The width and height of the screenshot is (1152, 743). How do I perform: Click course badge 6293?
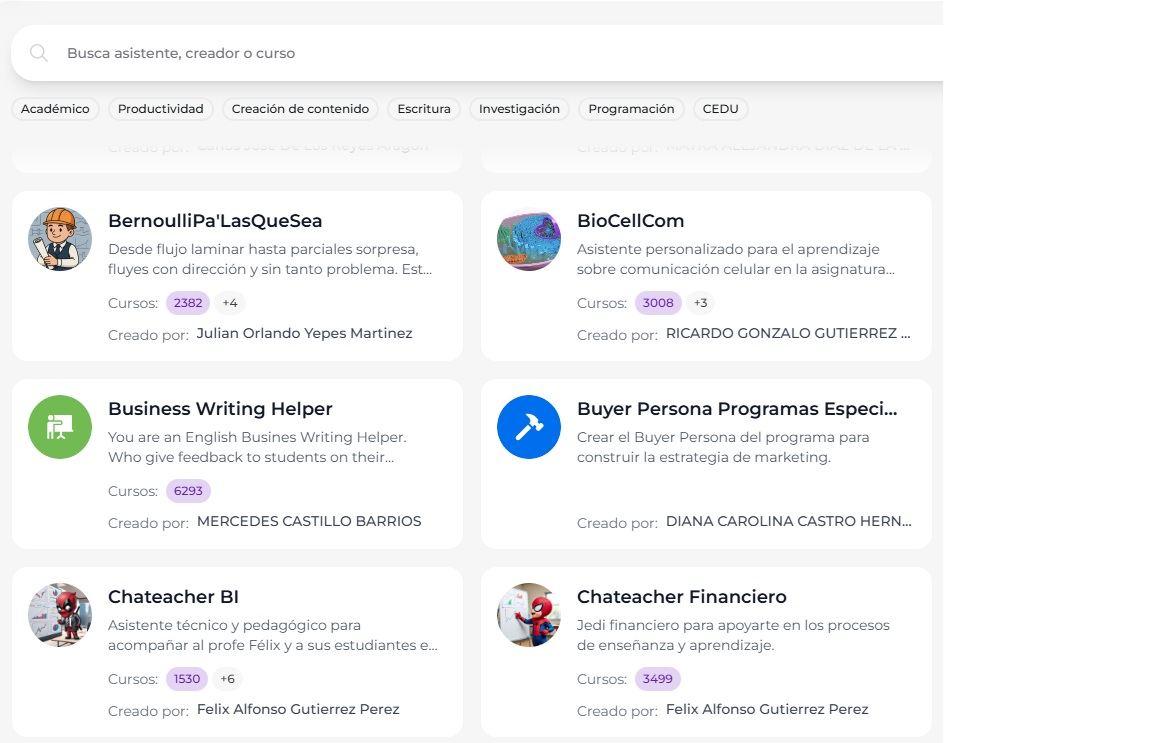click(x=188, y=491)
